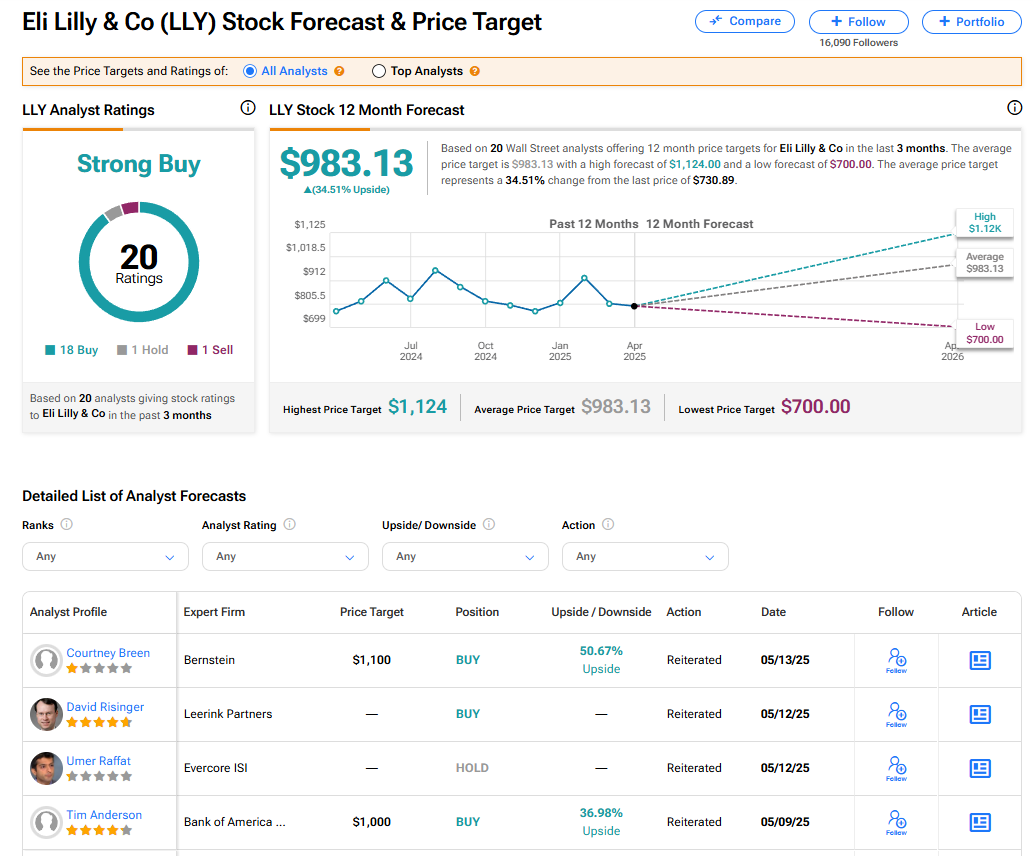Click the Action column header
The width and height of the screenshot is (1033, 856).
tap(683, 612)
